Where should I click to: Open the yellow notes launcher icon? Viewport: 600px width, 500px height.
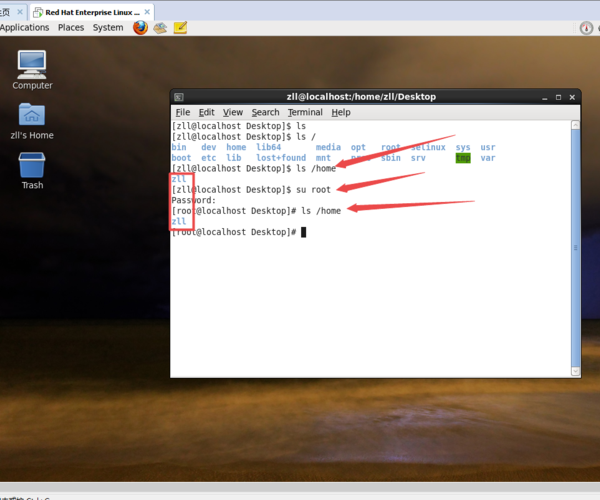(180, 27)
